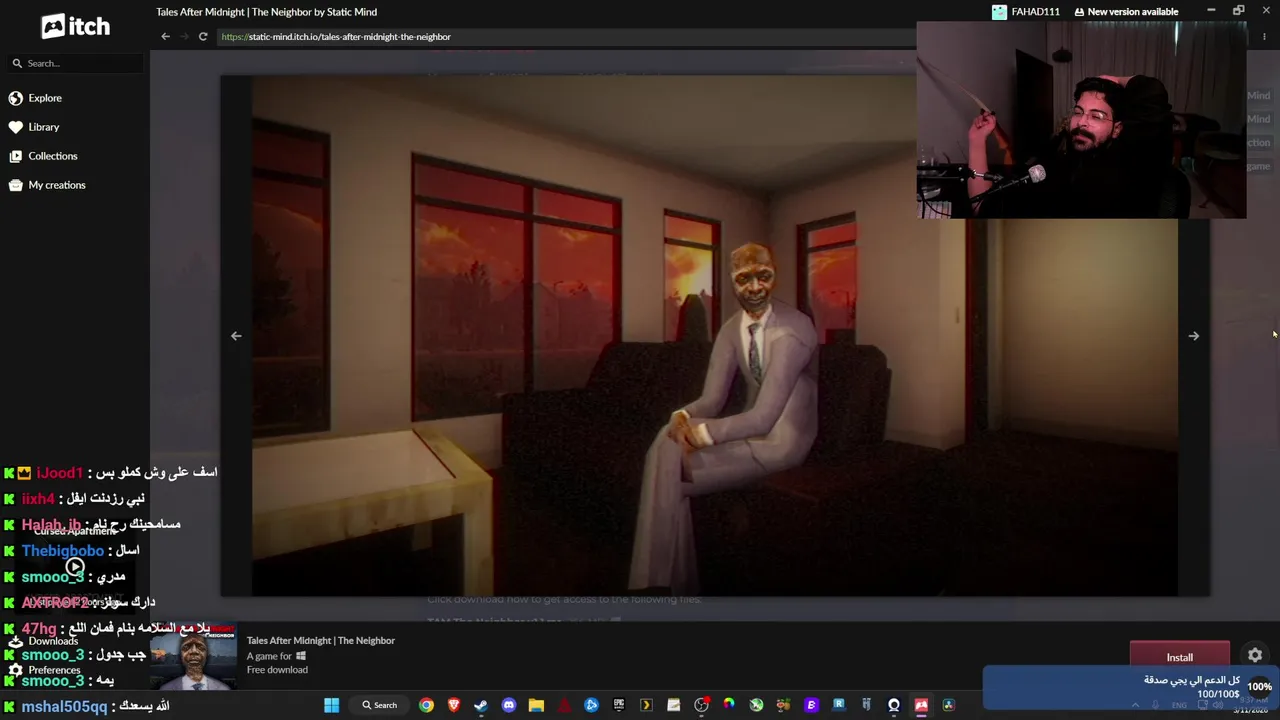Open Steam from the taskbar
The width and height of the screenshot is (1280, 720).
pyautogui.click(x=481, y=705)
